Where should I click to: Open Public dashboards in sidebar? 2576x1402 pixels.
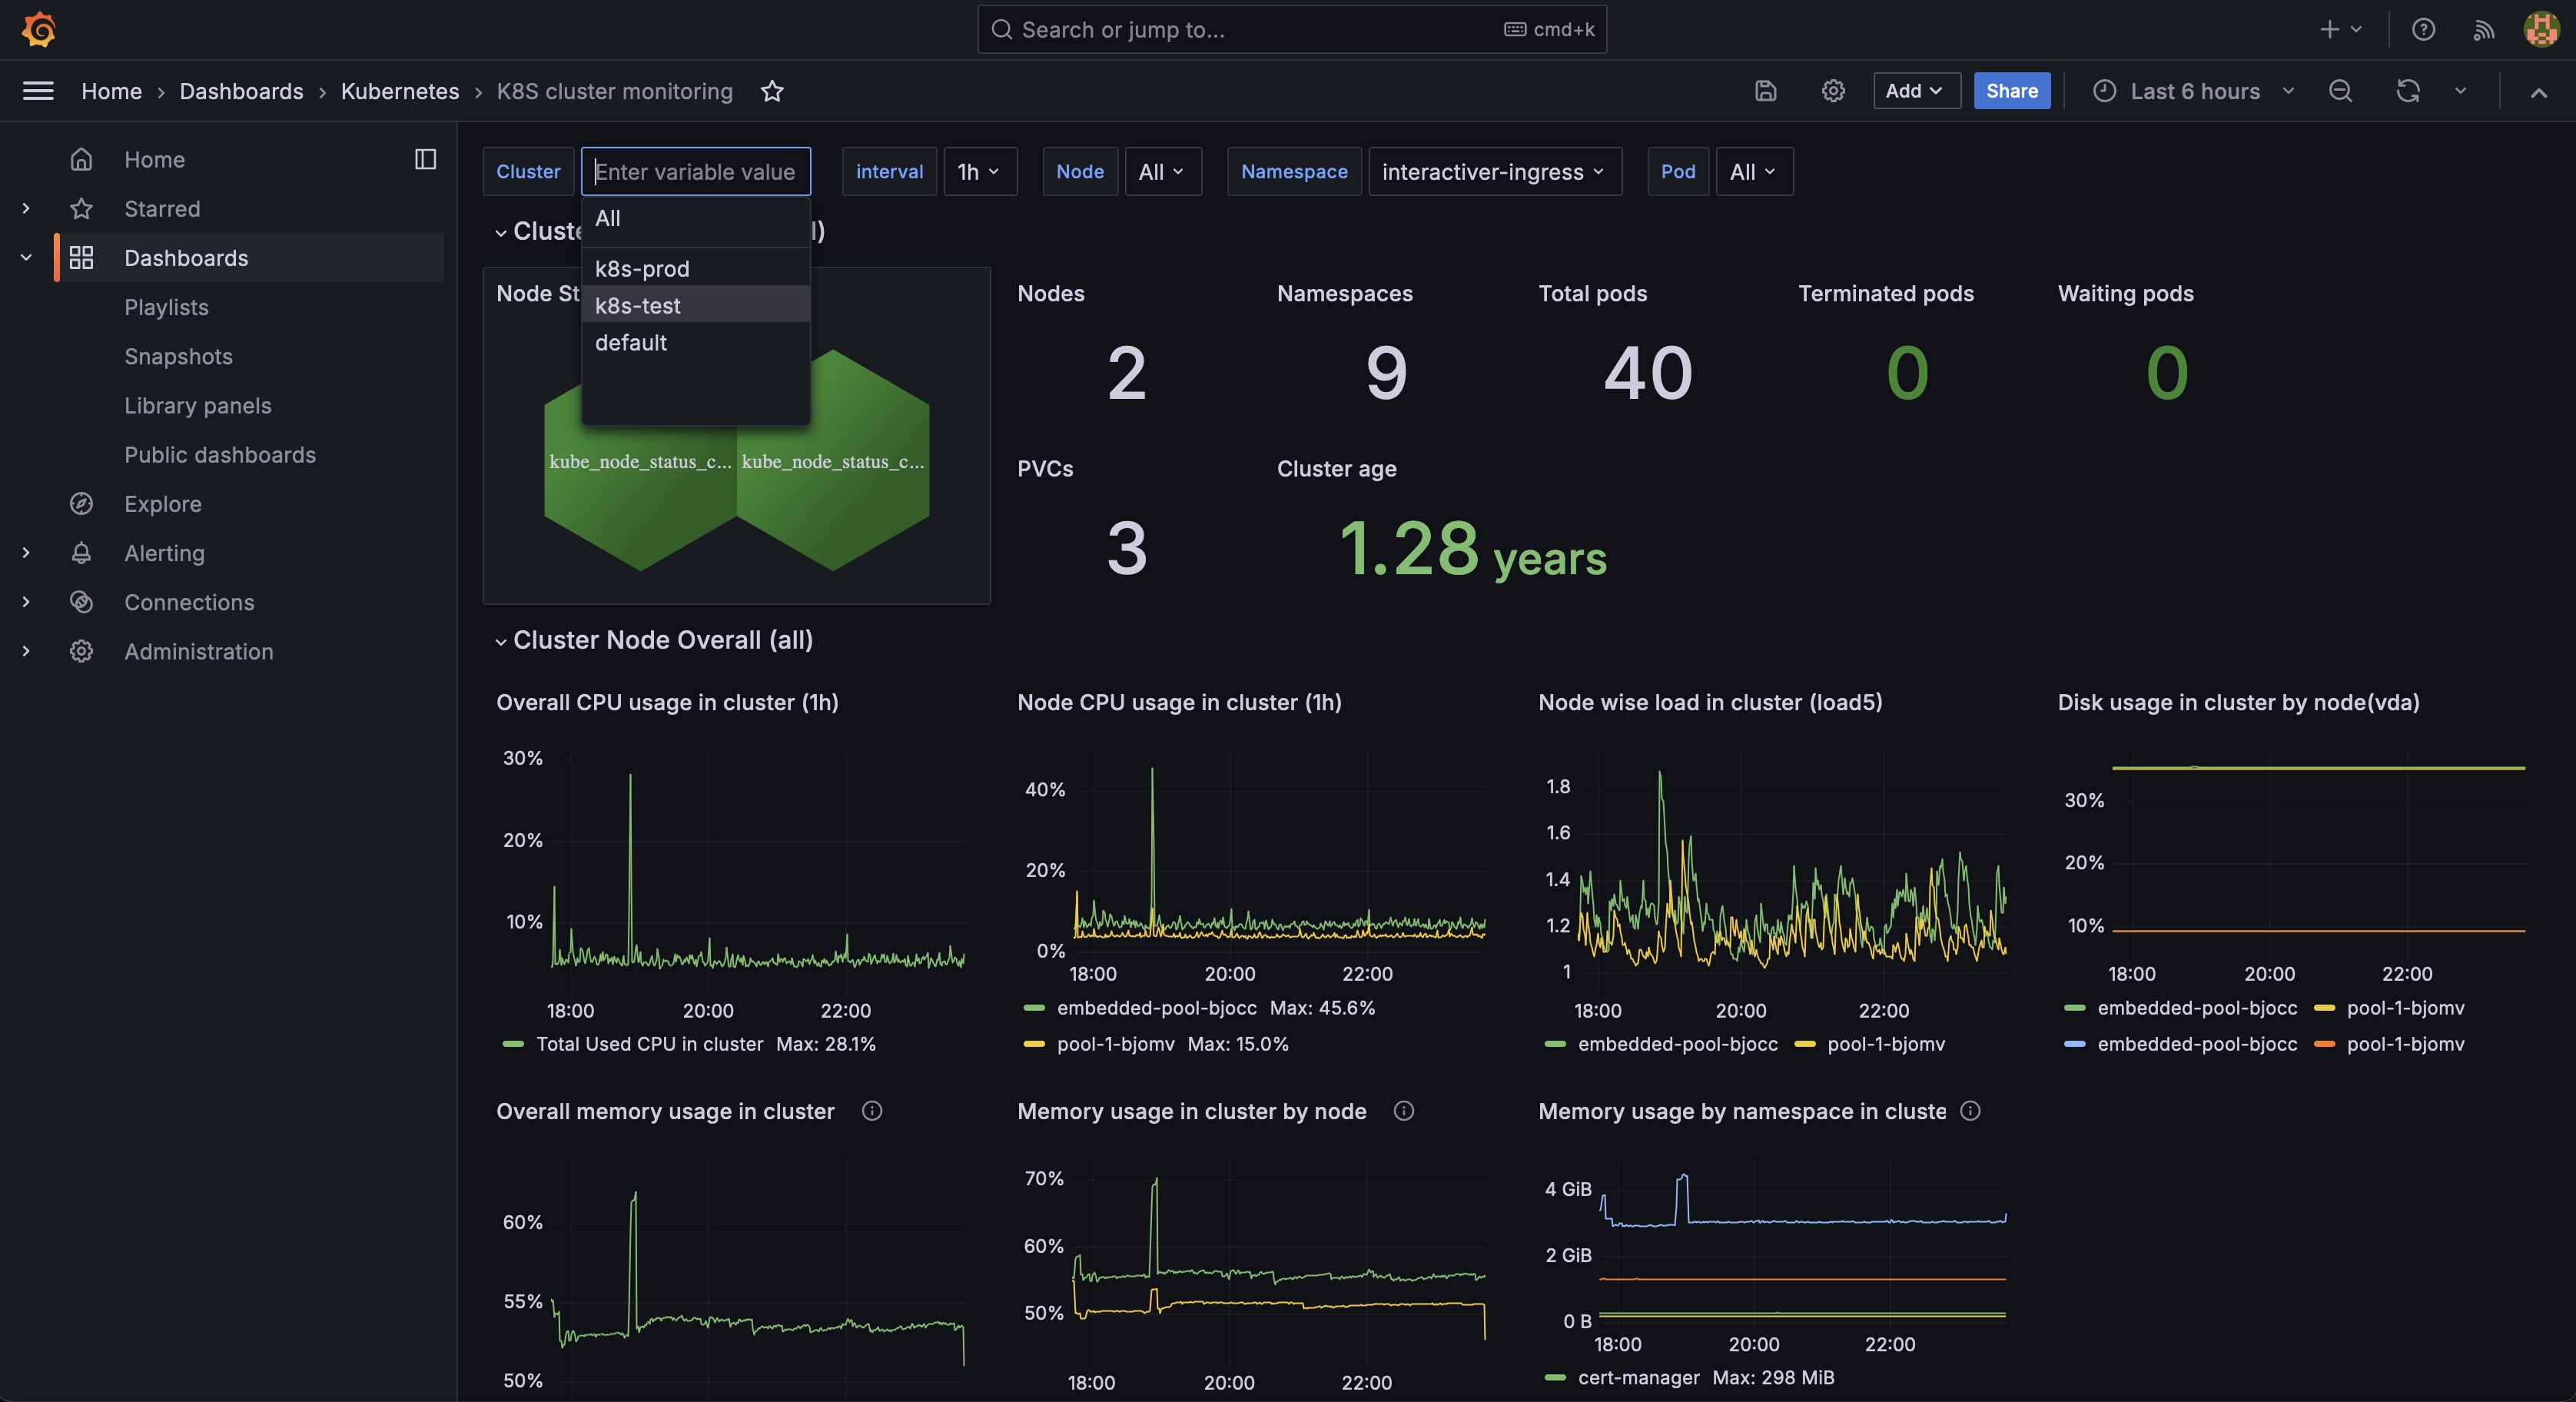click(220, 455)
